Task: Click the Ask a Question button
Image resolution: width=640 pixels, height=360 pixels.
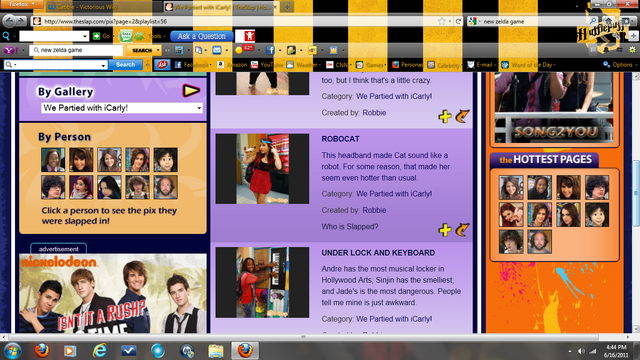Action: [x=202, y=36]
